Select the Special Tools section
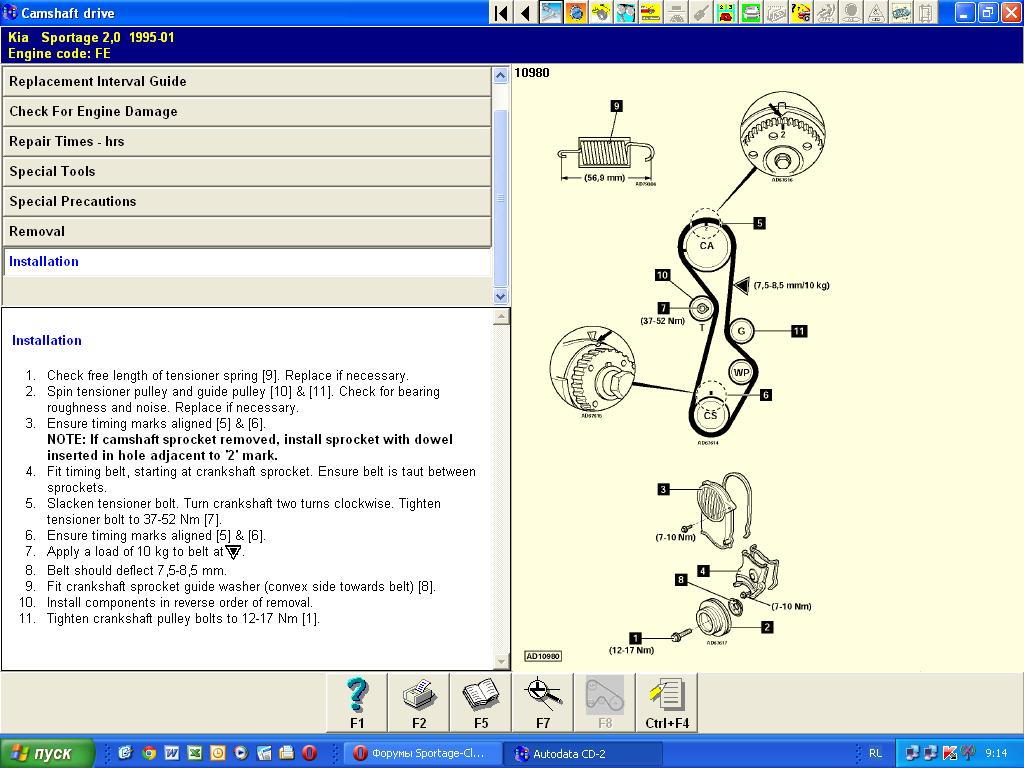 click(x=247, y=172)
